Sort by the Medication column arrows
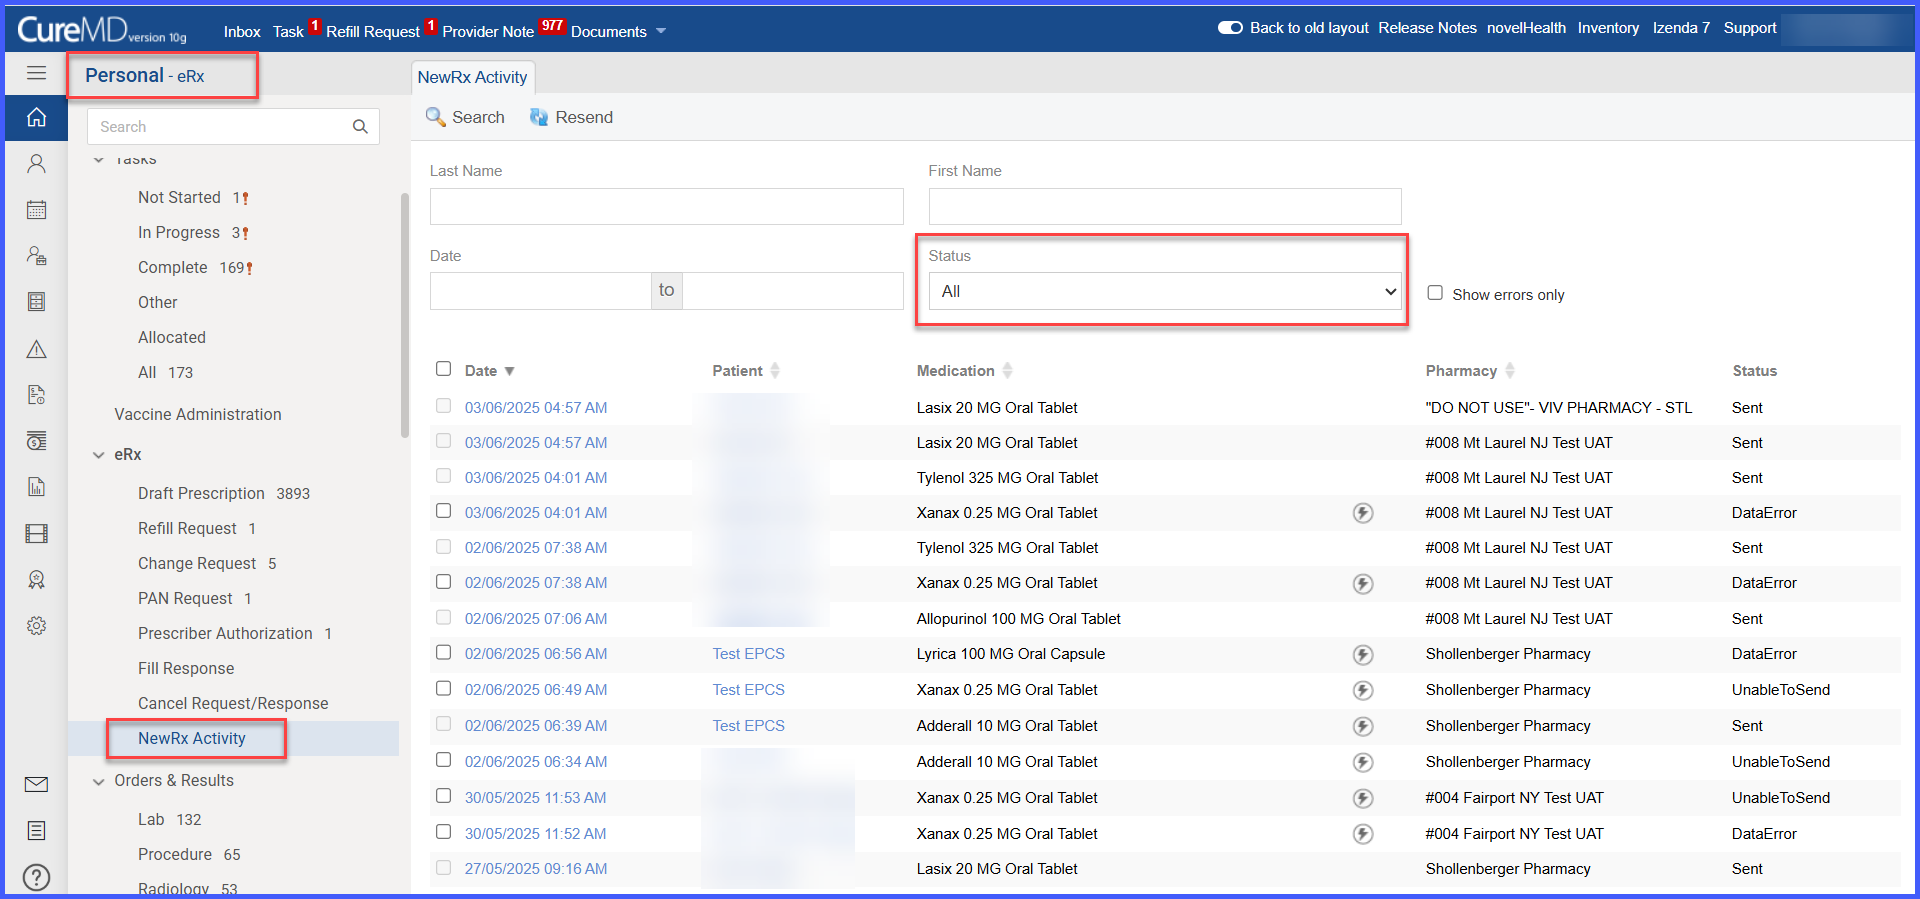This screenshot has height=899, width=1920. 1007,371
